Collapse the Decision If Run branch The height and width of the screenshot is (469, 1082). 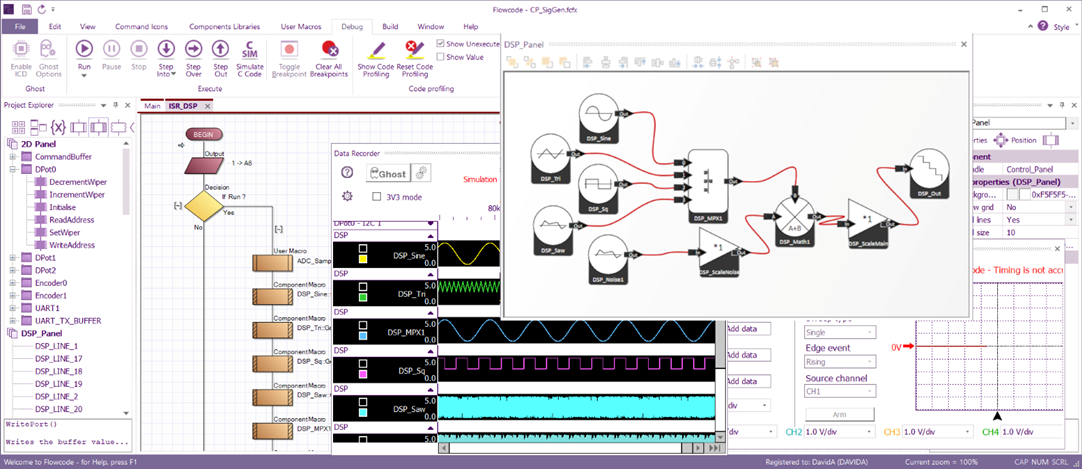178,206
